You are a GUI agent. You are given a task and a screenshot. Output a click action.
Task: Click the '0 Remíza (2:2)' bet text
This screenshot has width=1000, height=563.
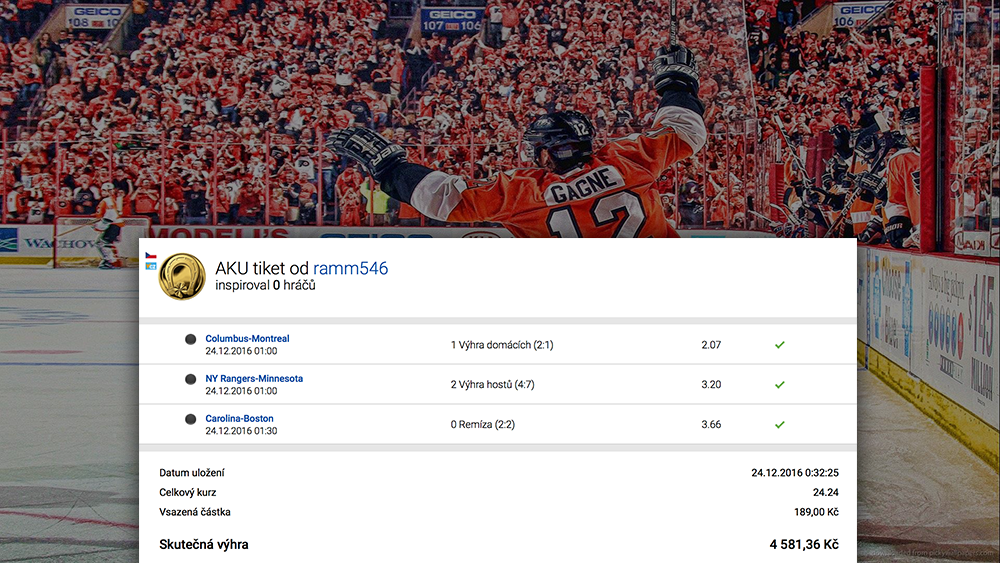[x=483, y=425]
